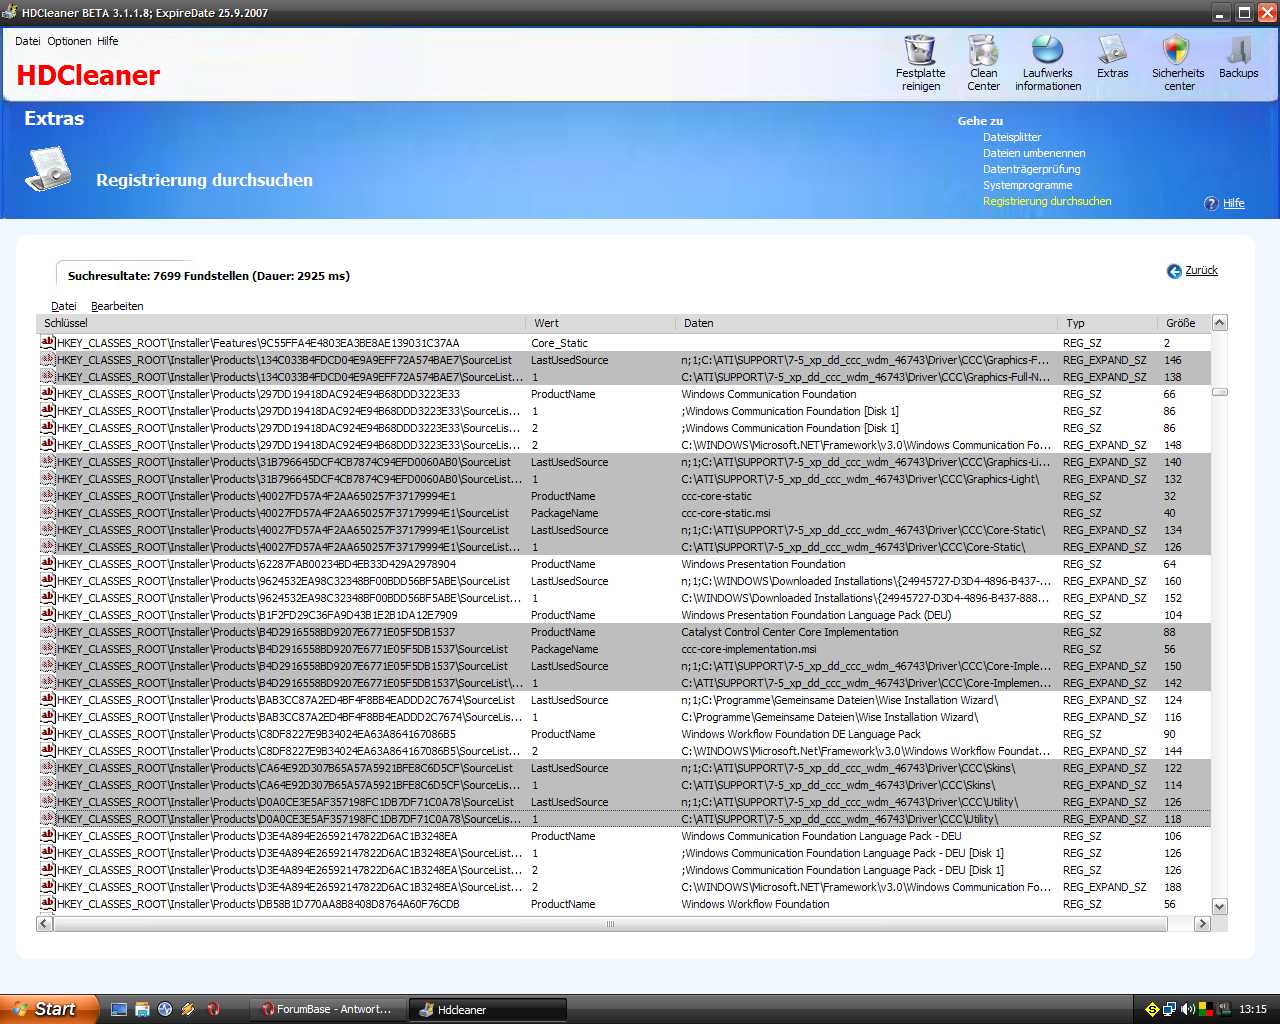
Task: Click the vertical scrollbar down arrow
Action: pyautogui.click(x=1219, y=906)
